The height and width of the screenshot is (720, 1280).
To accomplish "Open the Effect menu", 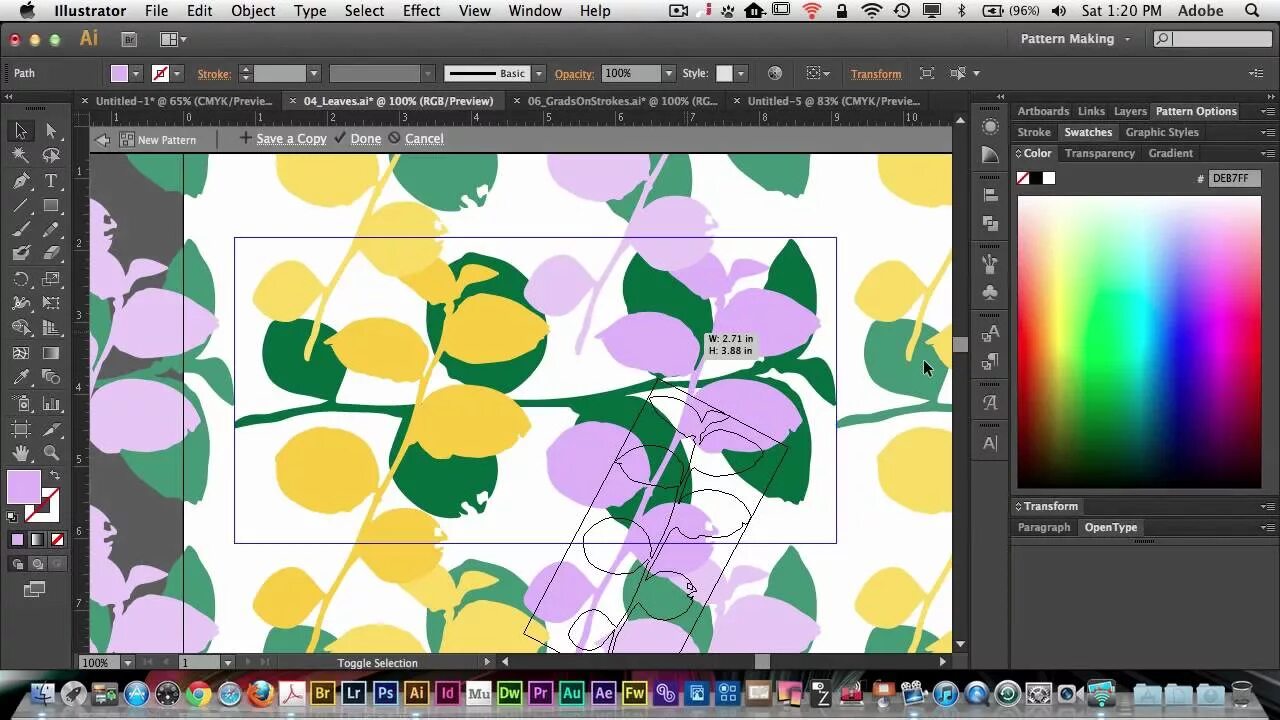I will (x=421, y=11).
